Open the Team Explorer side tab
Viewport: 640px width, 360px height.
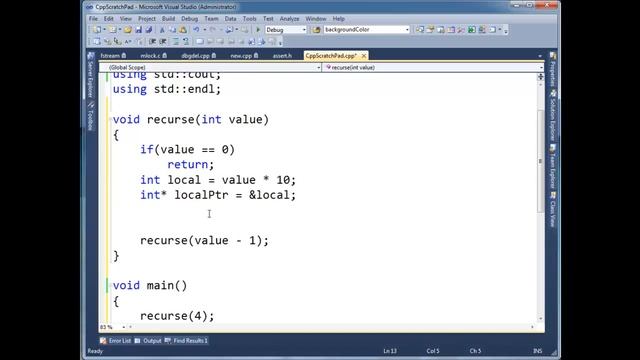pyautogui.click(x=553, y=167)
